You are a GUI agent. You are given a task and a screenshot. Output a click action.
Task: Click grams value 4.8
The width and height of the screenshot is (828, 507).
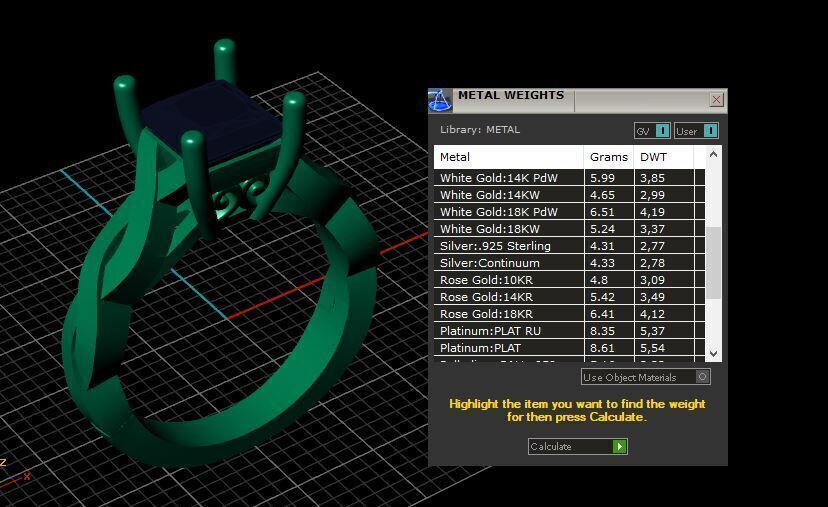click(599, 280)
